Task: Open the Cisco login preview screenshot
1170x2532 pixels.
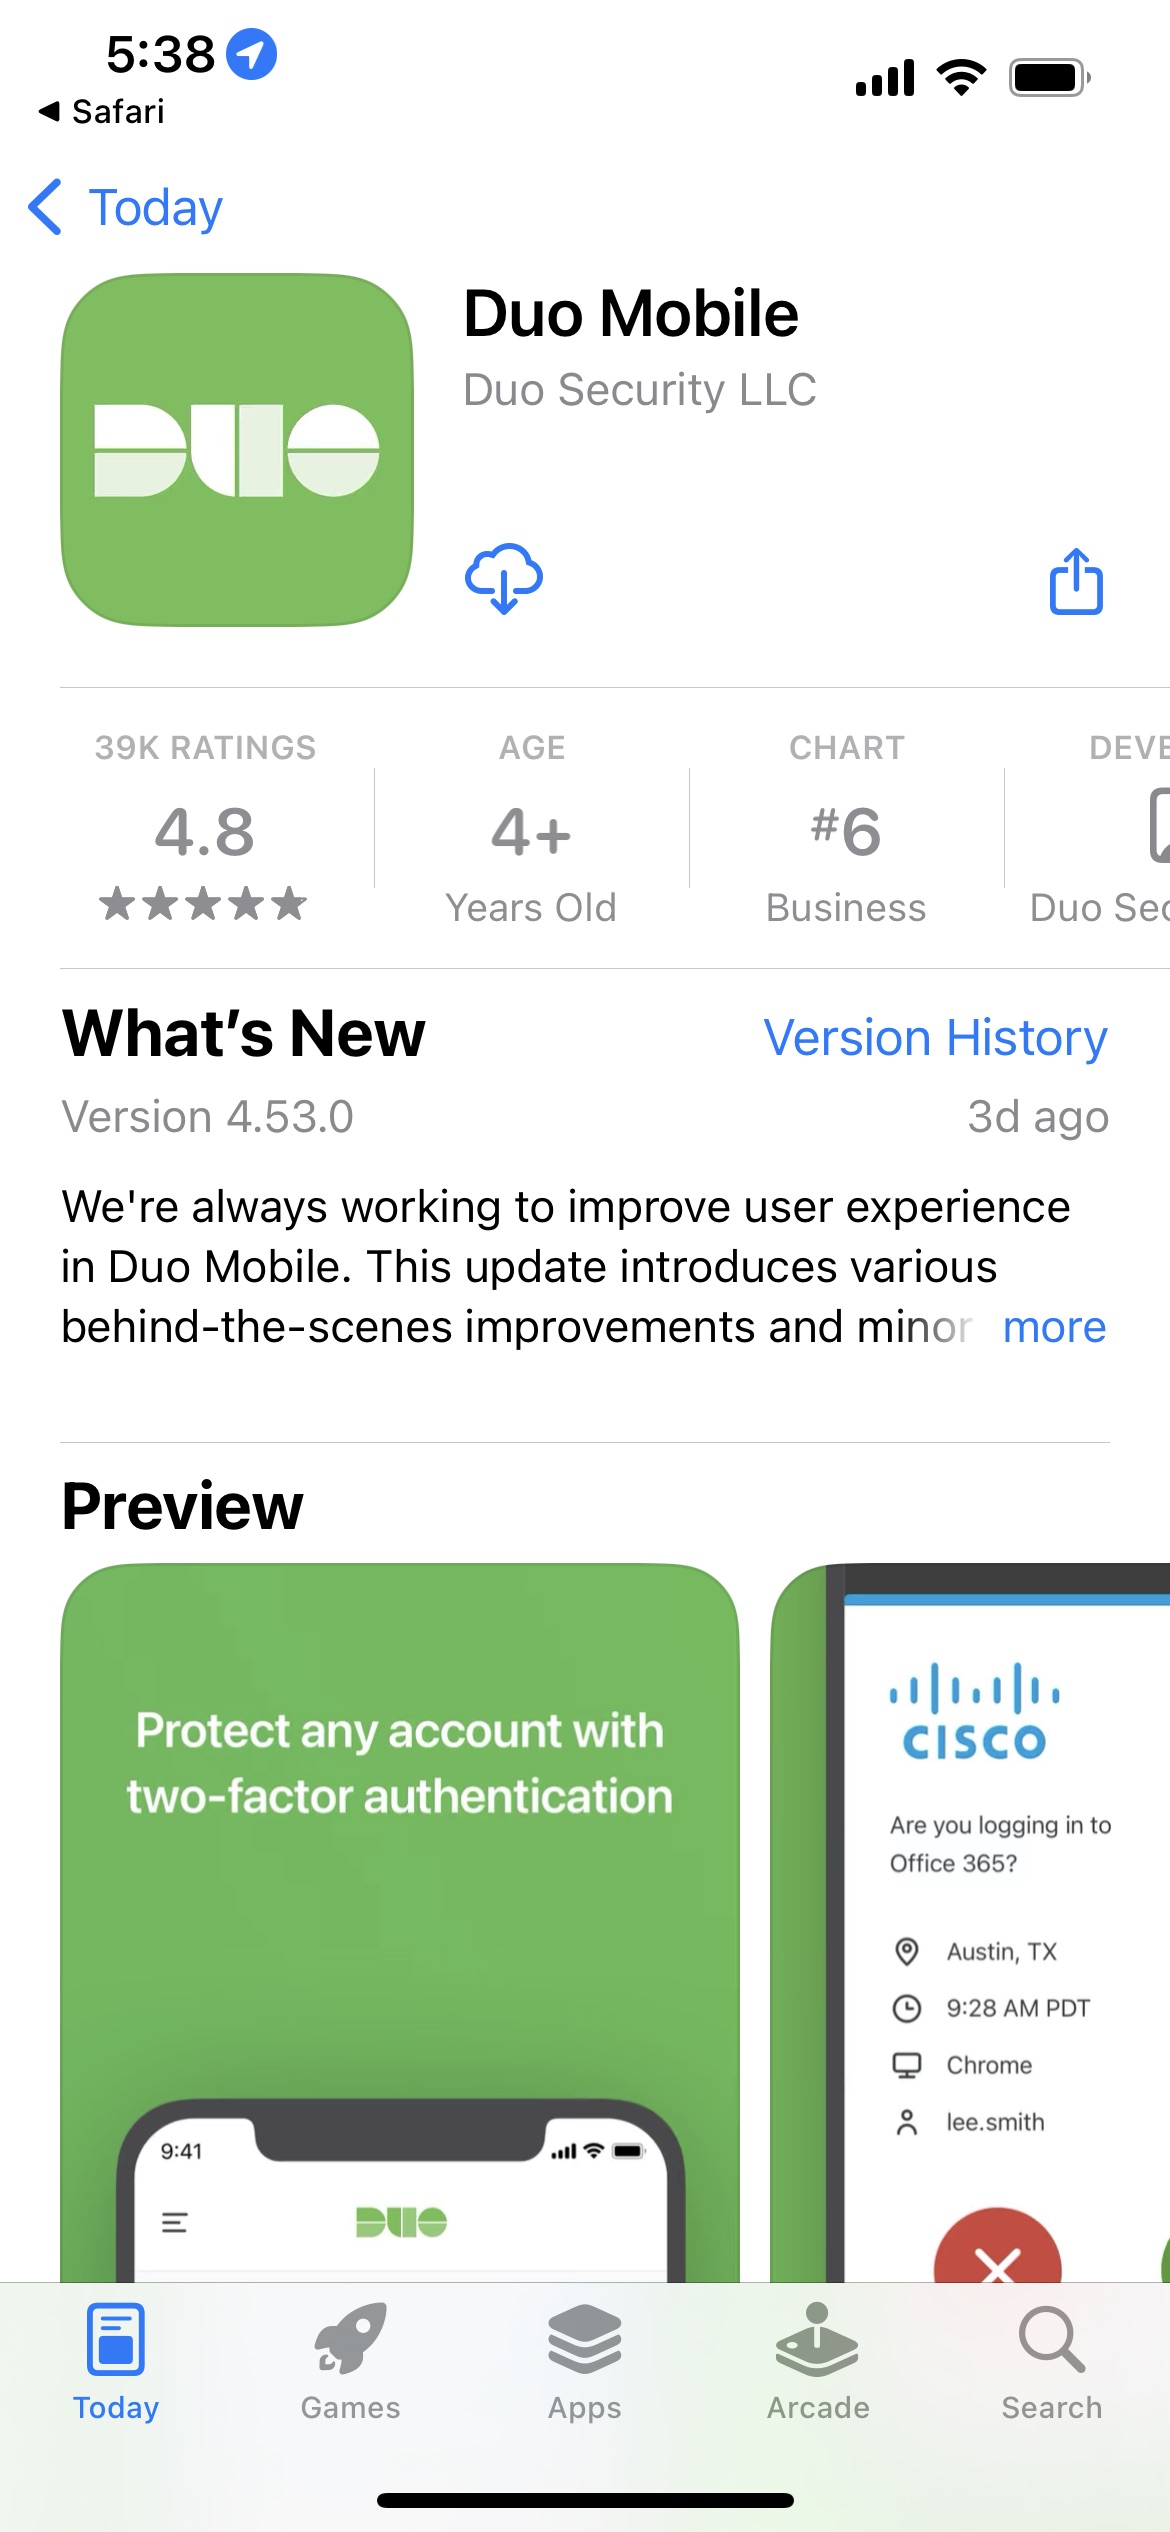Action: coord(970,1922)
